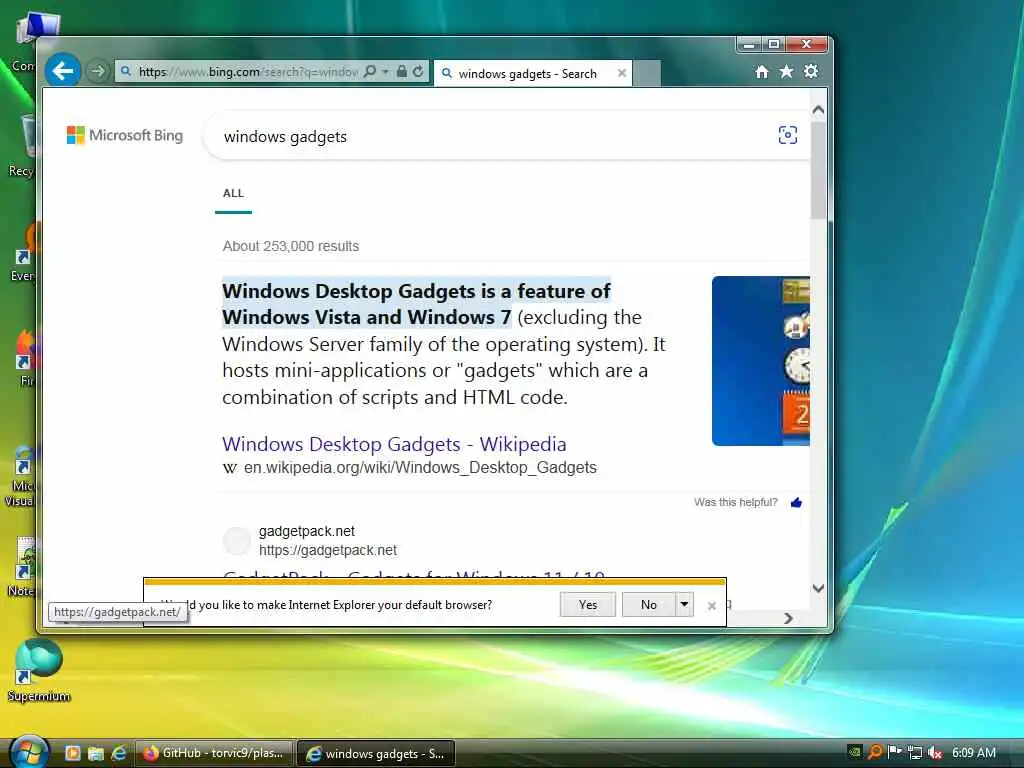Dismiss the default browser notification bar

tap(712, 606)
